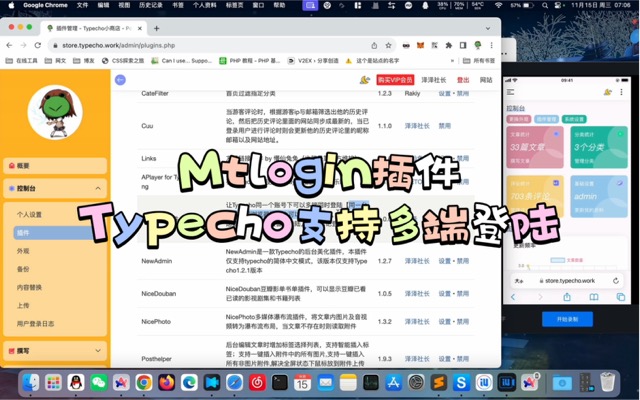Open WeChat in the Dock

pos(99,382)
